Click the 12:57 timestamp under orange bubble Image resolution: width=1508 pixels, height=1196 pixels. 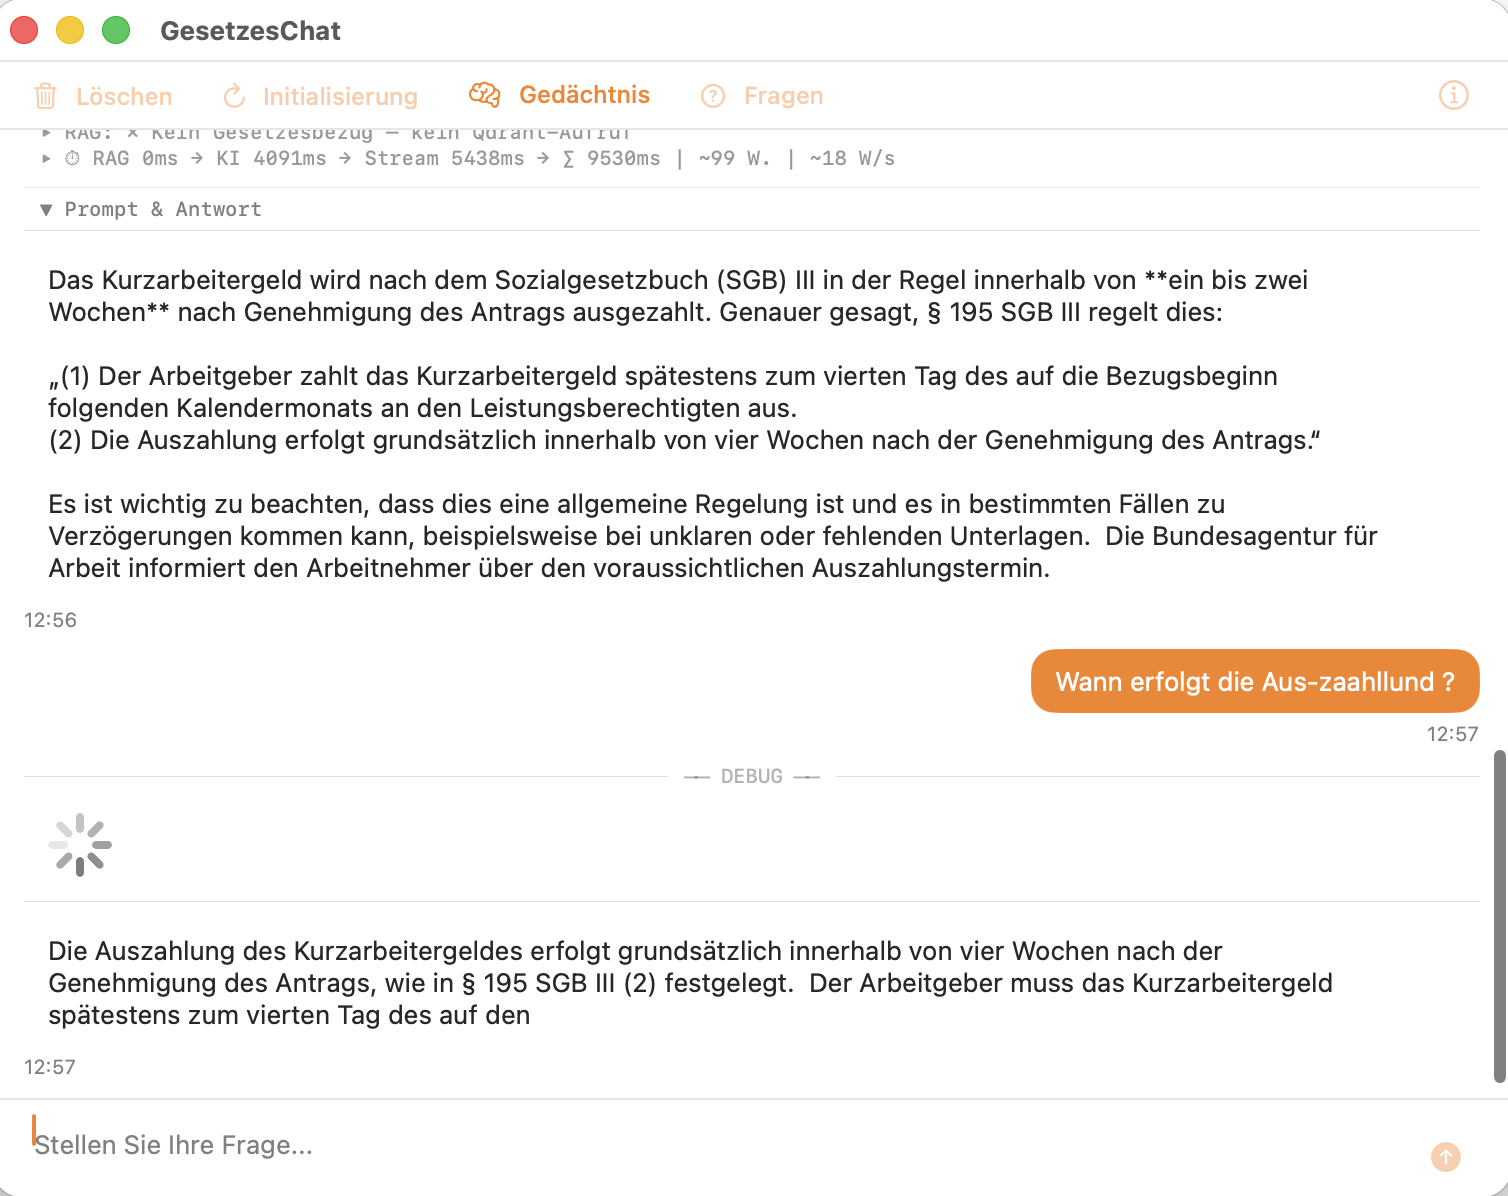pos(1452,734)
